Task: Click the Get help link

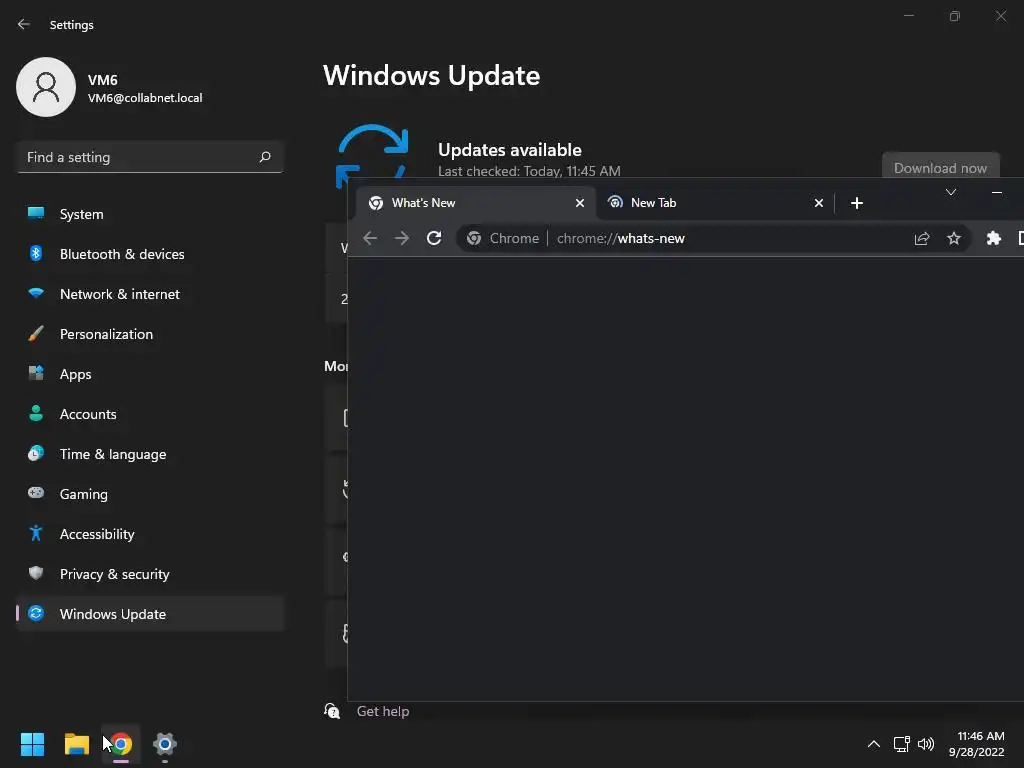Action: (383, 711)
